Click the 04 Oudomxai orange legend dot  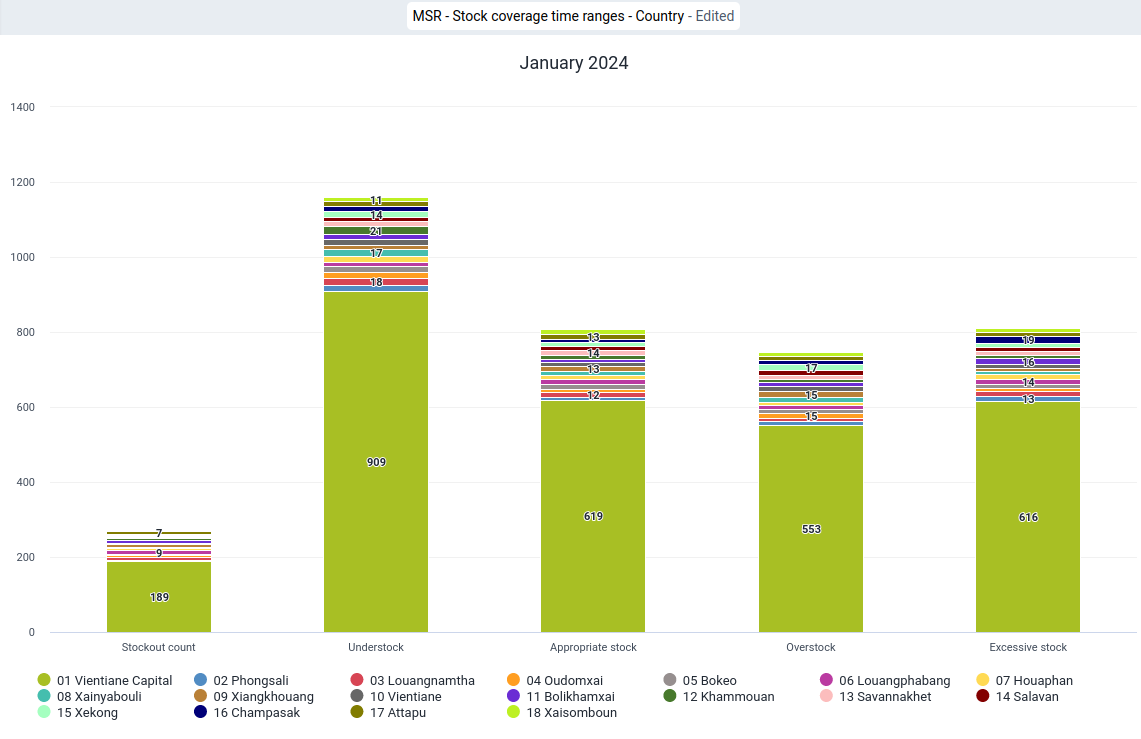point(513,680)
